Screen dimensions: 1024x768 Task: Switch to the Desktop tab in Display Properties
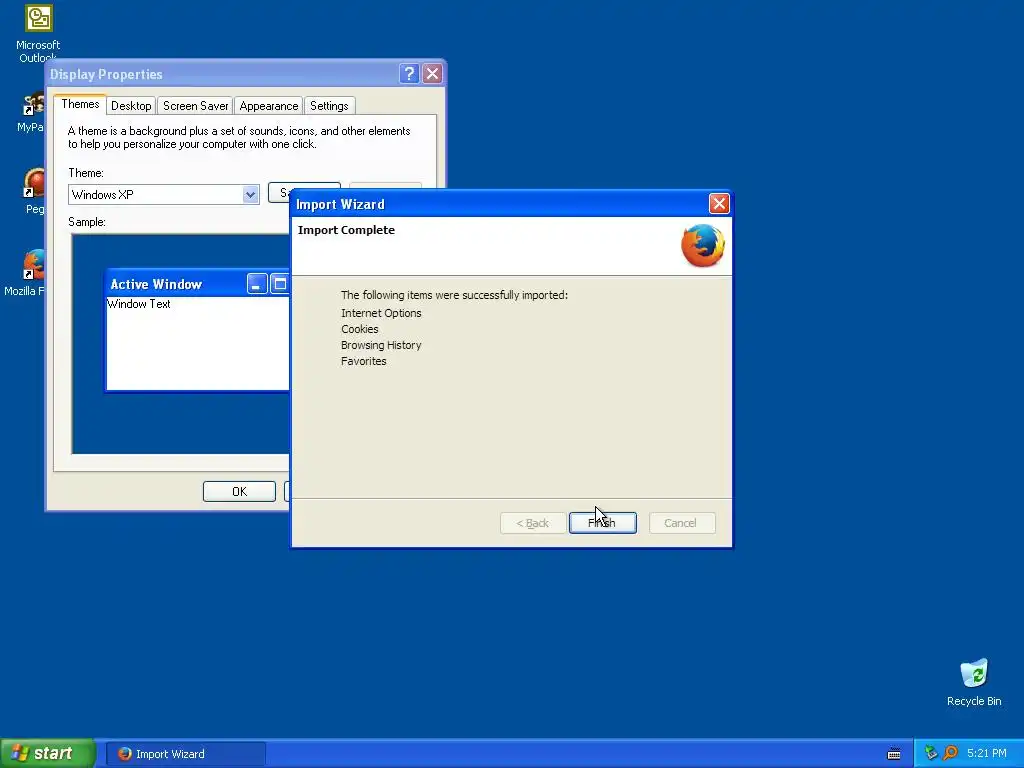pyautogui.click(x=131, y=106)
